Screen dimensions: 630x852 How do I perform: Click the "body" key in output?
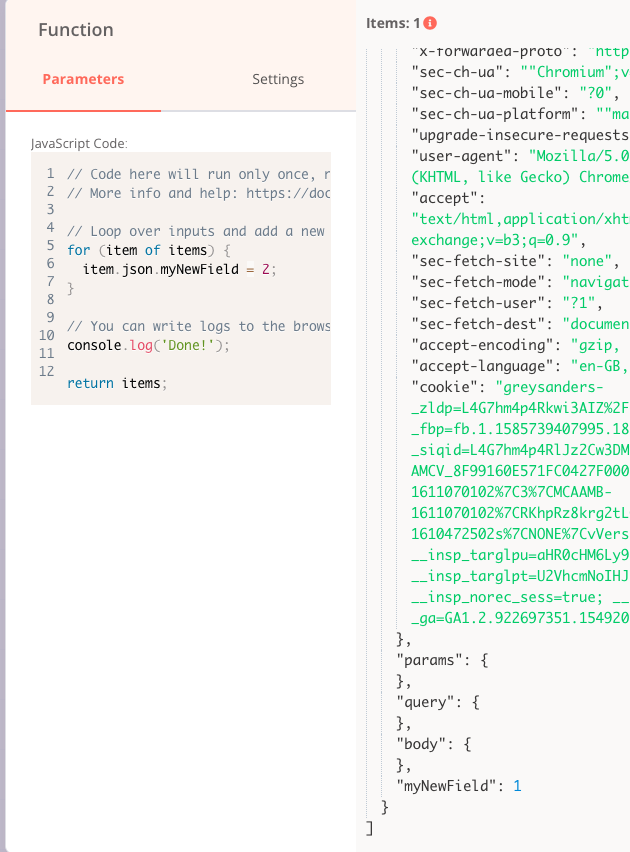425,744
